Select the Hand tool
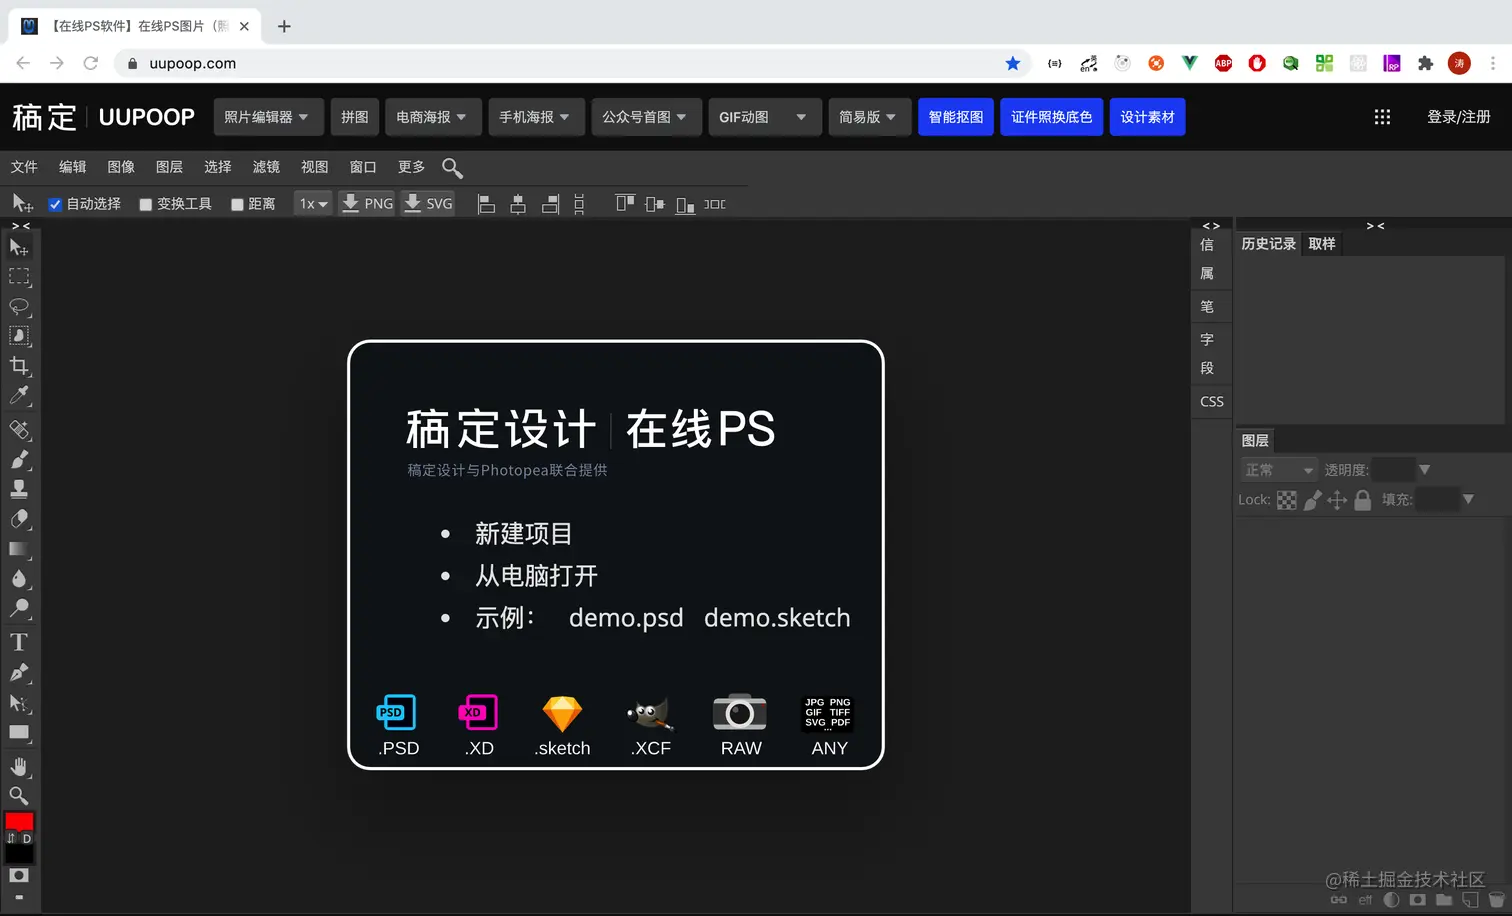Image resolution: width=1512 pixels, height=916 pixels. pos(19,766)
